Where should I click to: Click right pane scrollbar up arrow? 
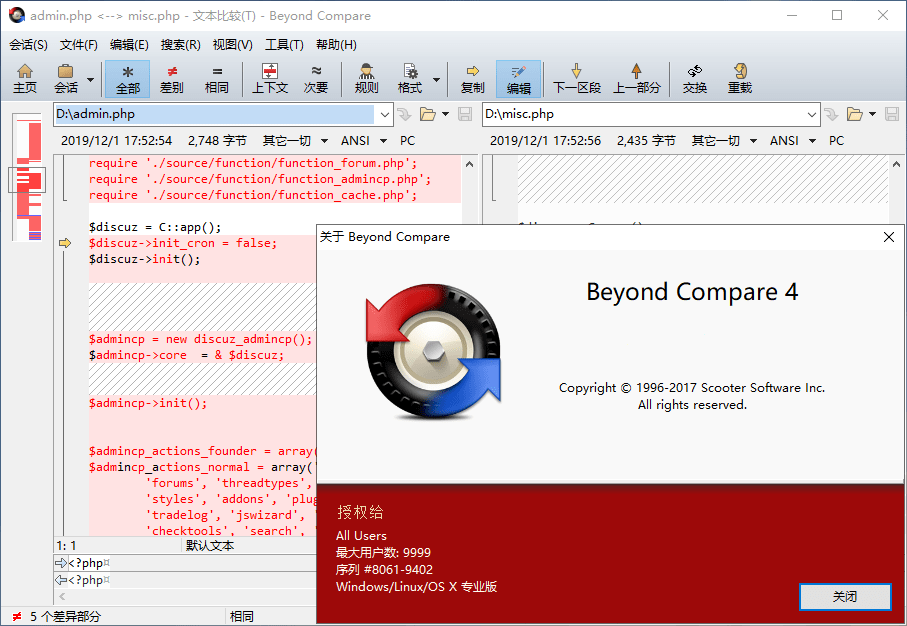point(897,164)
